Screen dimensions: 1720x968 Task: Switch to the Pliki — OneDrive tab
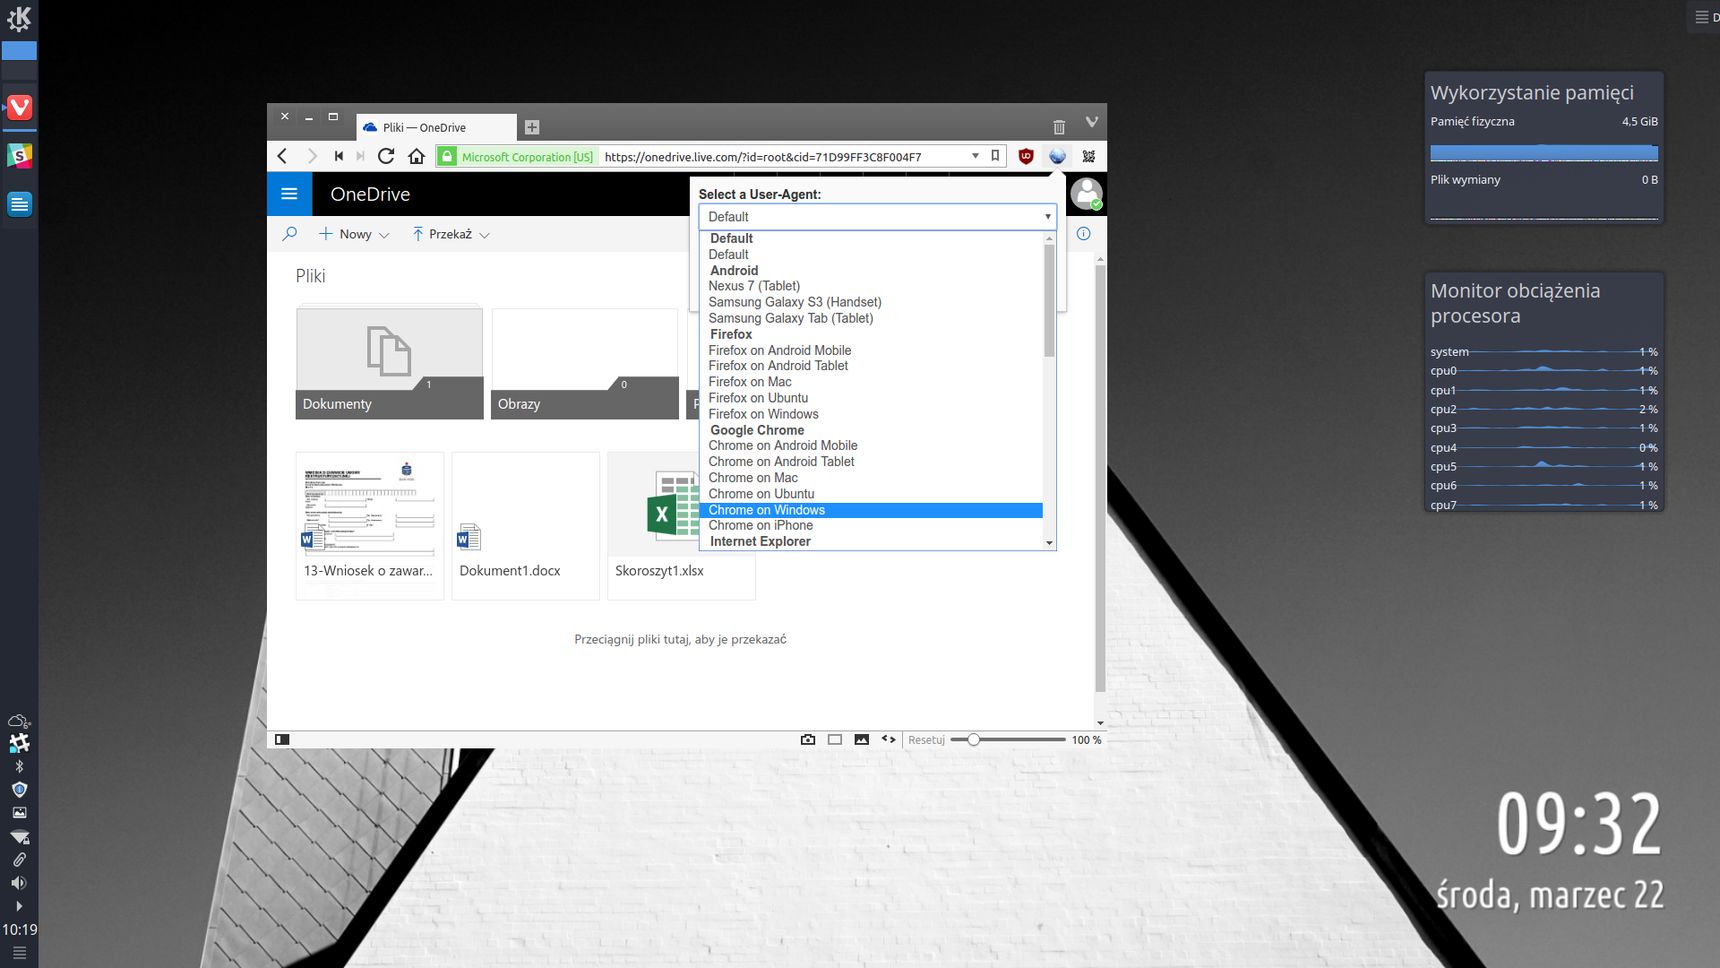[436, 127]
